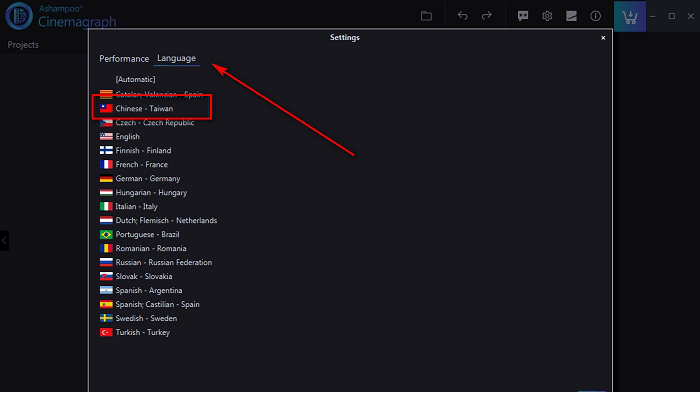
Task: Select French - France language
Action: (133, 165)
